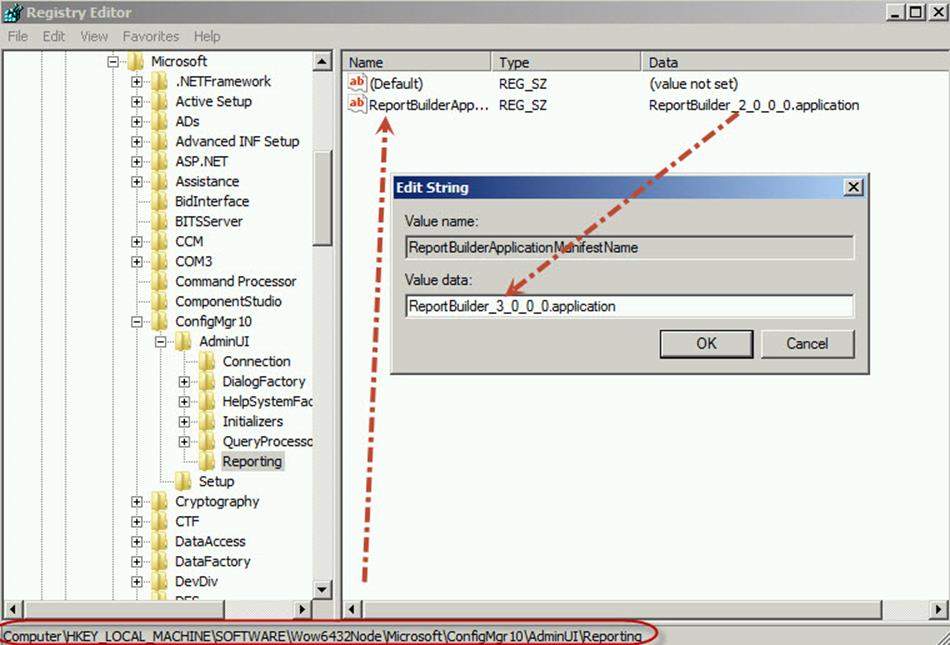
Task: Collapse the AdminUI node
Action: [x=161, y=341]
